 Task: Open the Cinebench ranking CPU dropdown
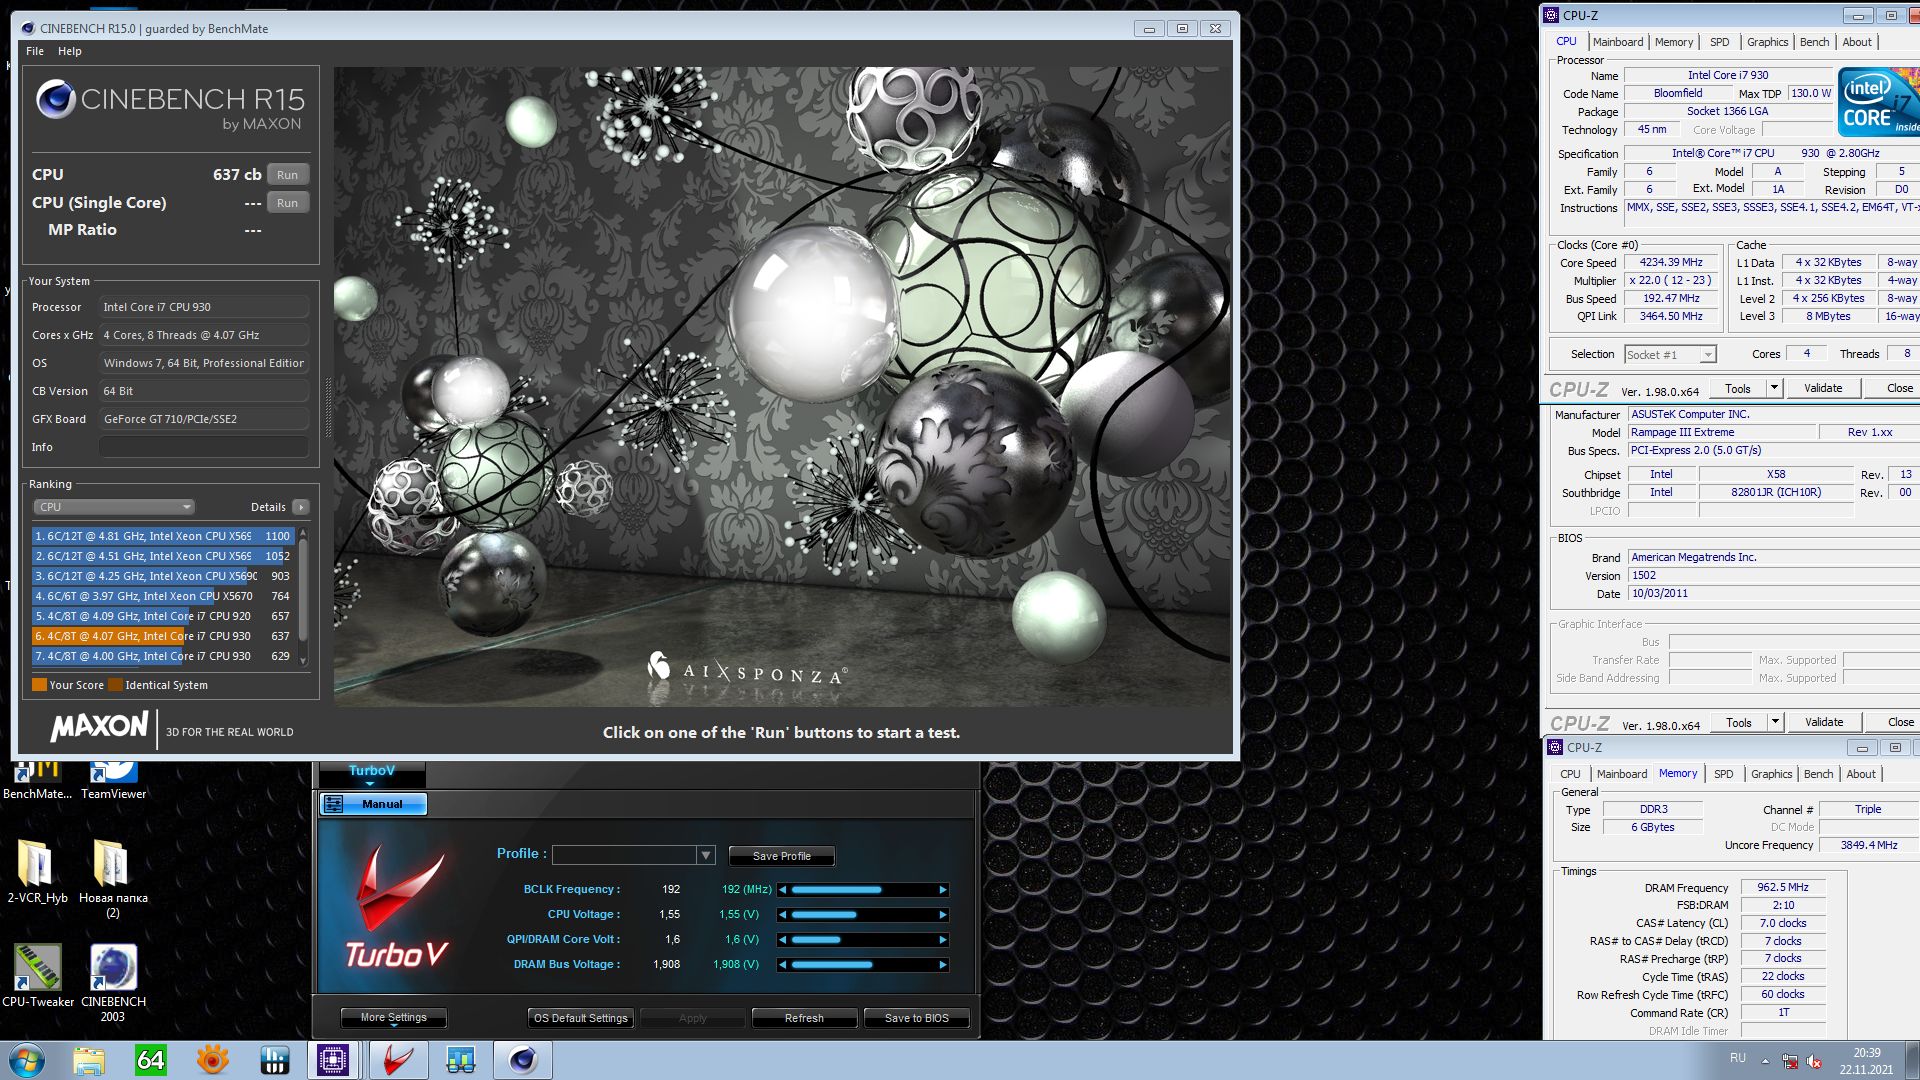(114, 507)
